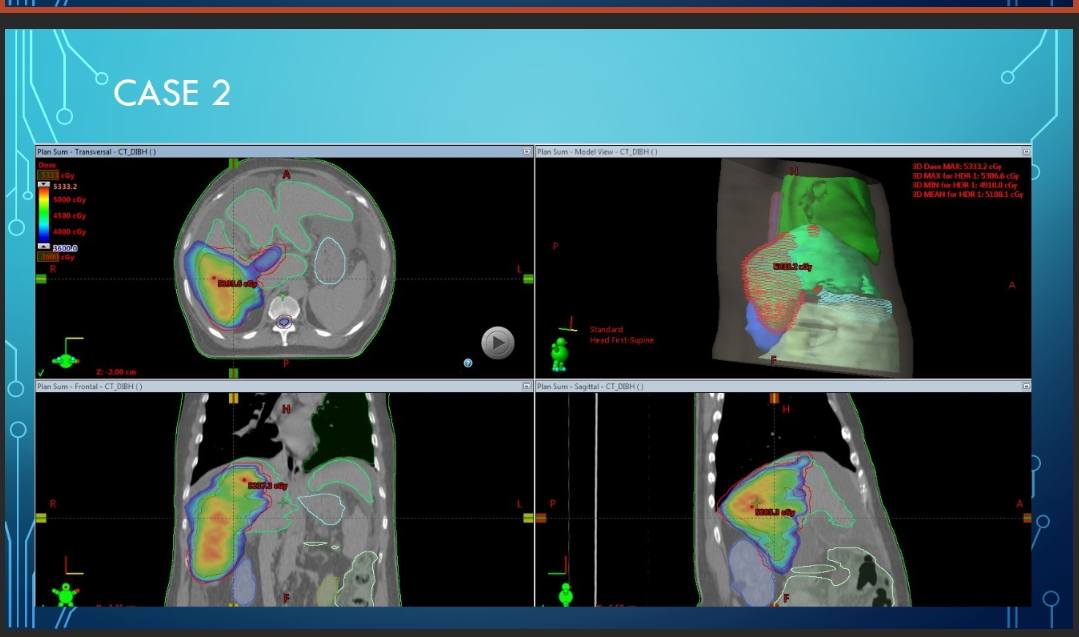Click the 'Head First-Supine' orientation label

(x=621, y=340)
